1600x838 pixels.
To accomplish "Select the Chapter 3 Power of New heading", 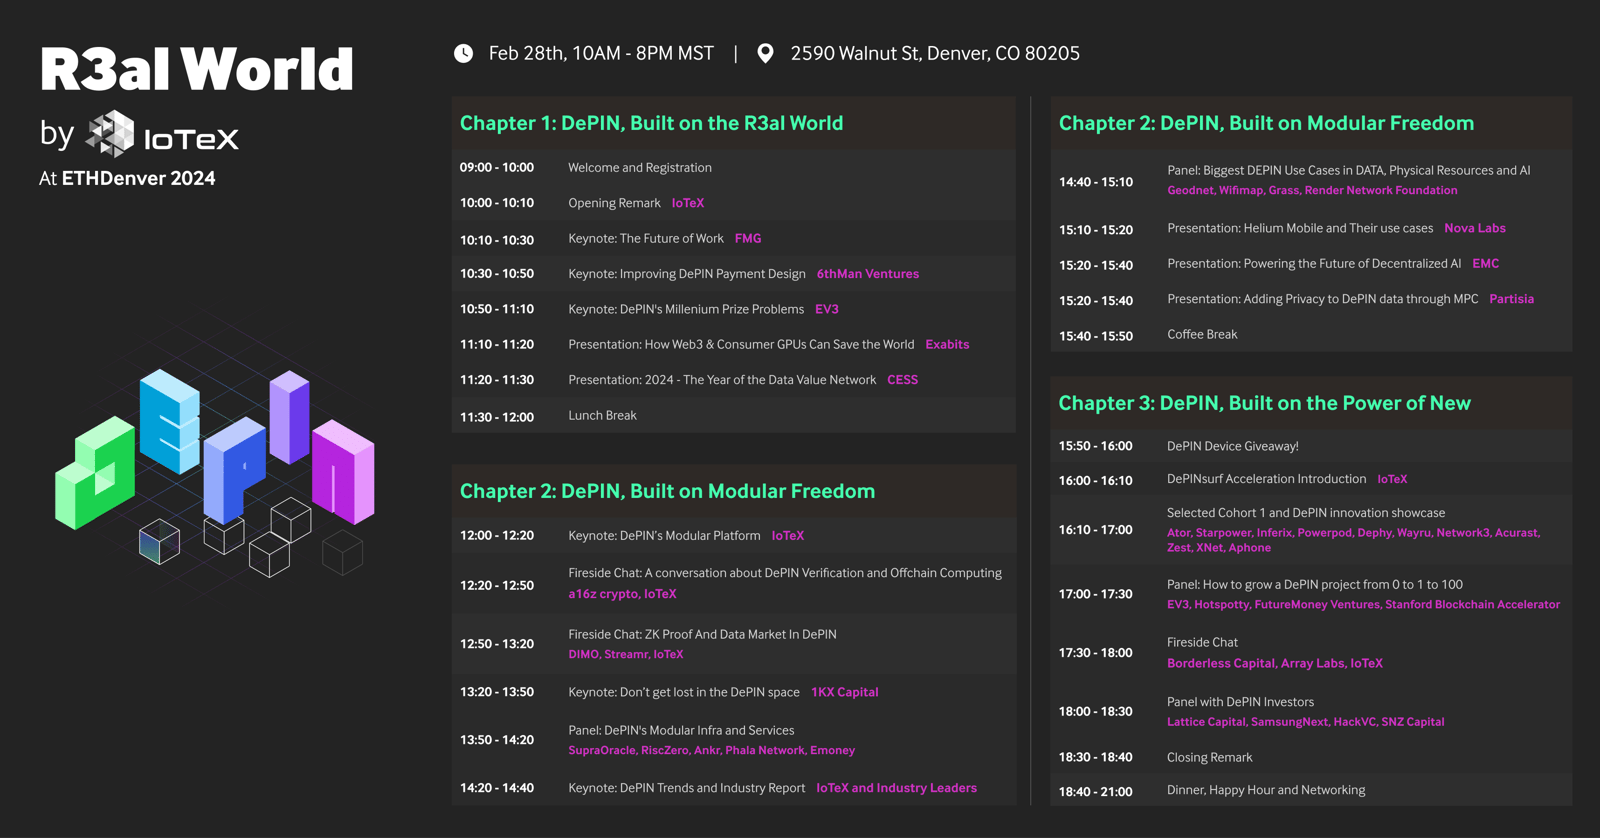I will click(1264, 403).
